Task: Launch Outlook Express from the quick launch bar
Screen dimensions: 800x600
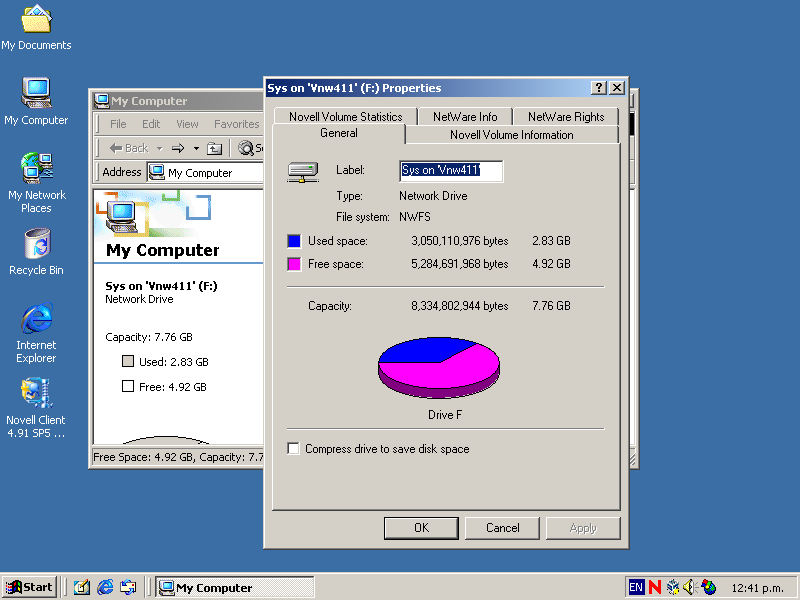Action: click(x=128, y=587)
